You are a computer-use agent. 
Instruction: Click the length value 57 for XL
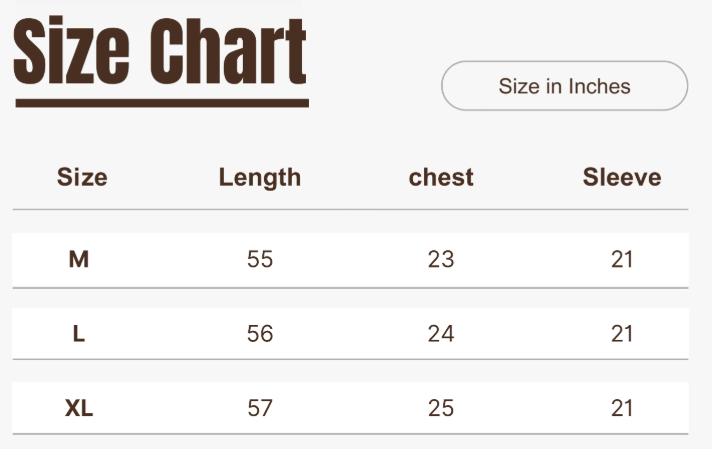click(x=260, y=408)
